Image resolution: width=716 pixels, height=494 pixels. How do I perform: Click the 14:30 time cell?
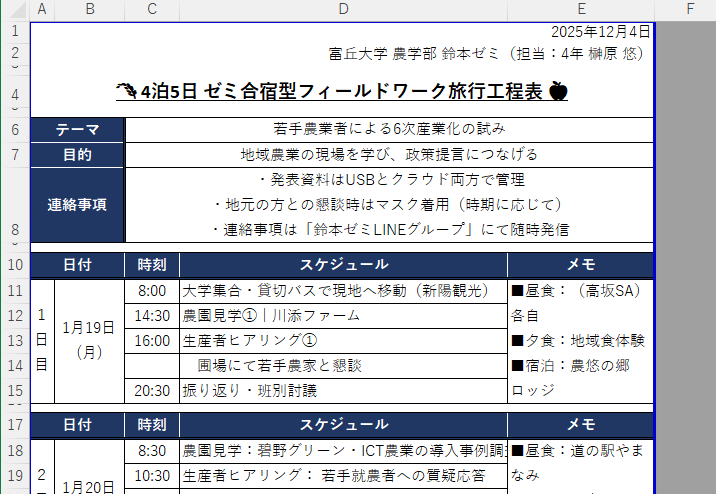(x=152, y=316)
